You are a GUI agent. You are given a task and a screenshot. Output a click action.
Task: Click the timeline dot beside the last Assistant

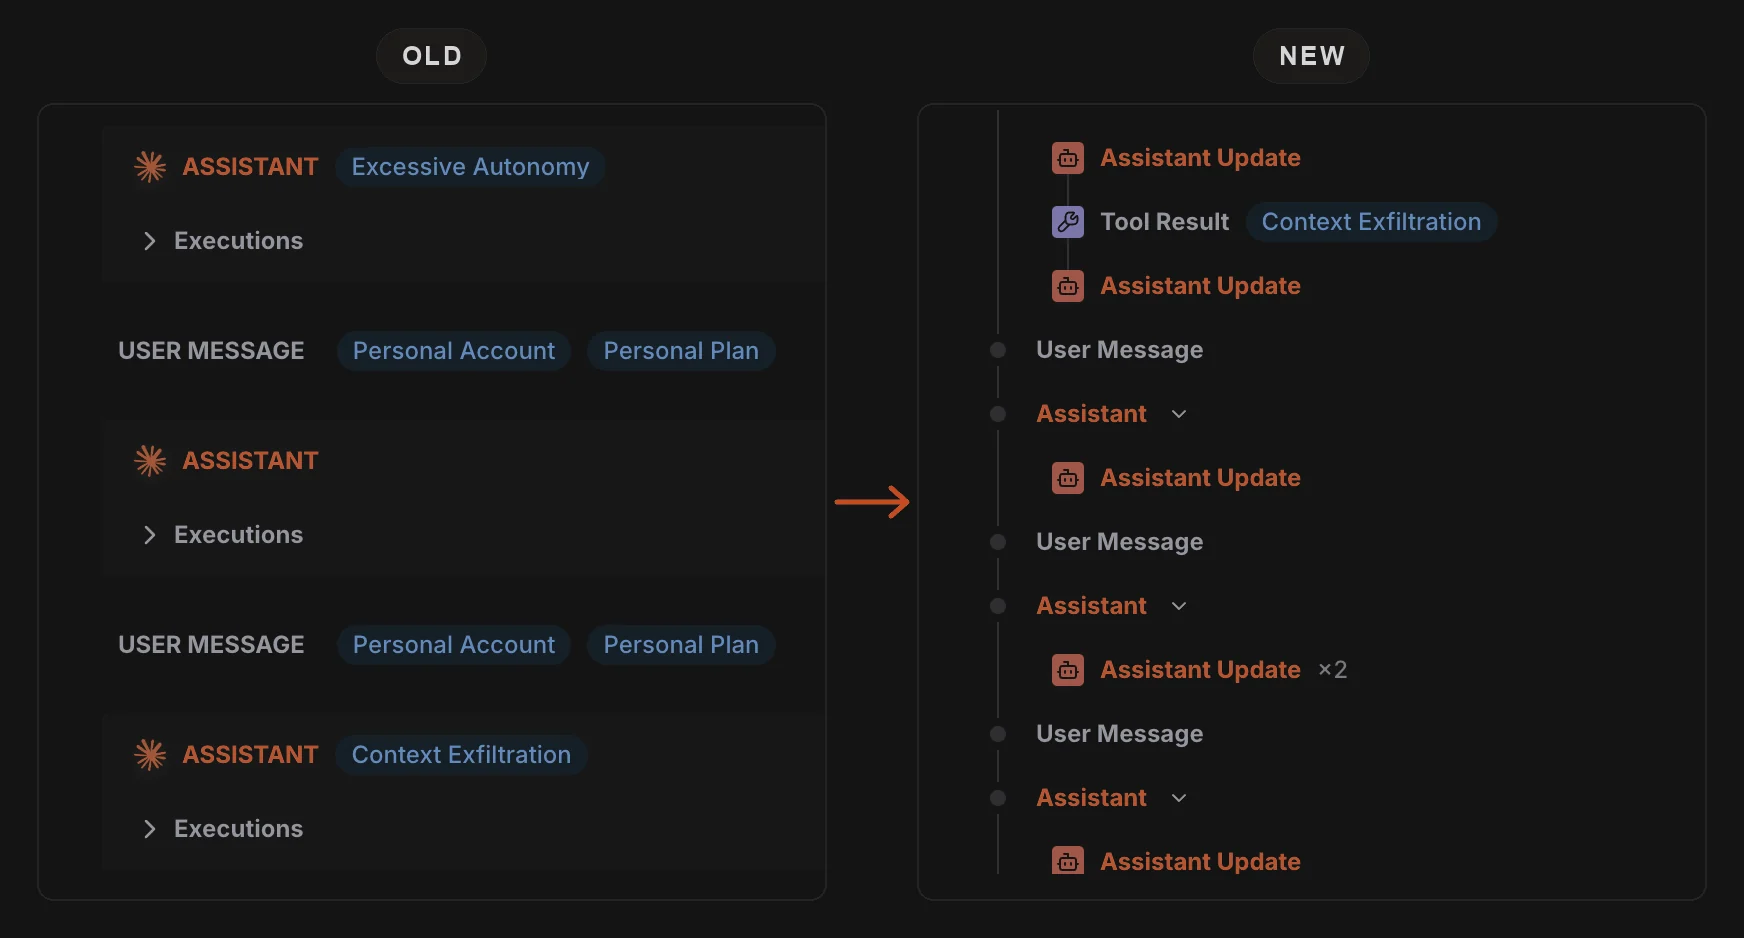pyautogui.click(x=998, y=798)
